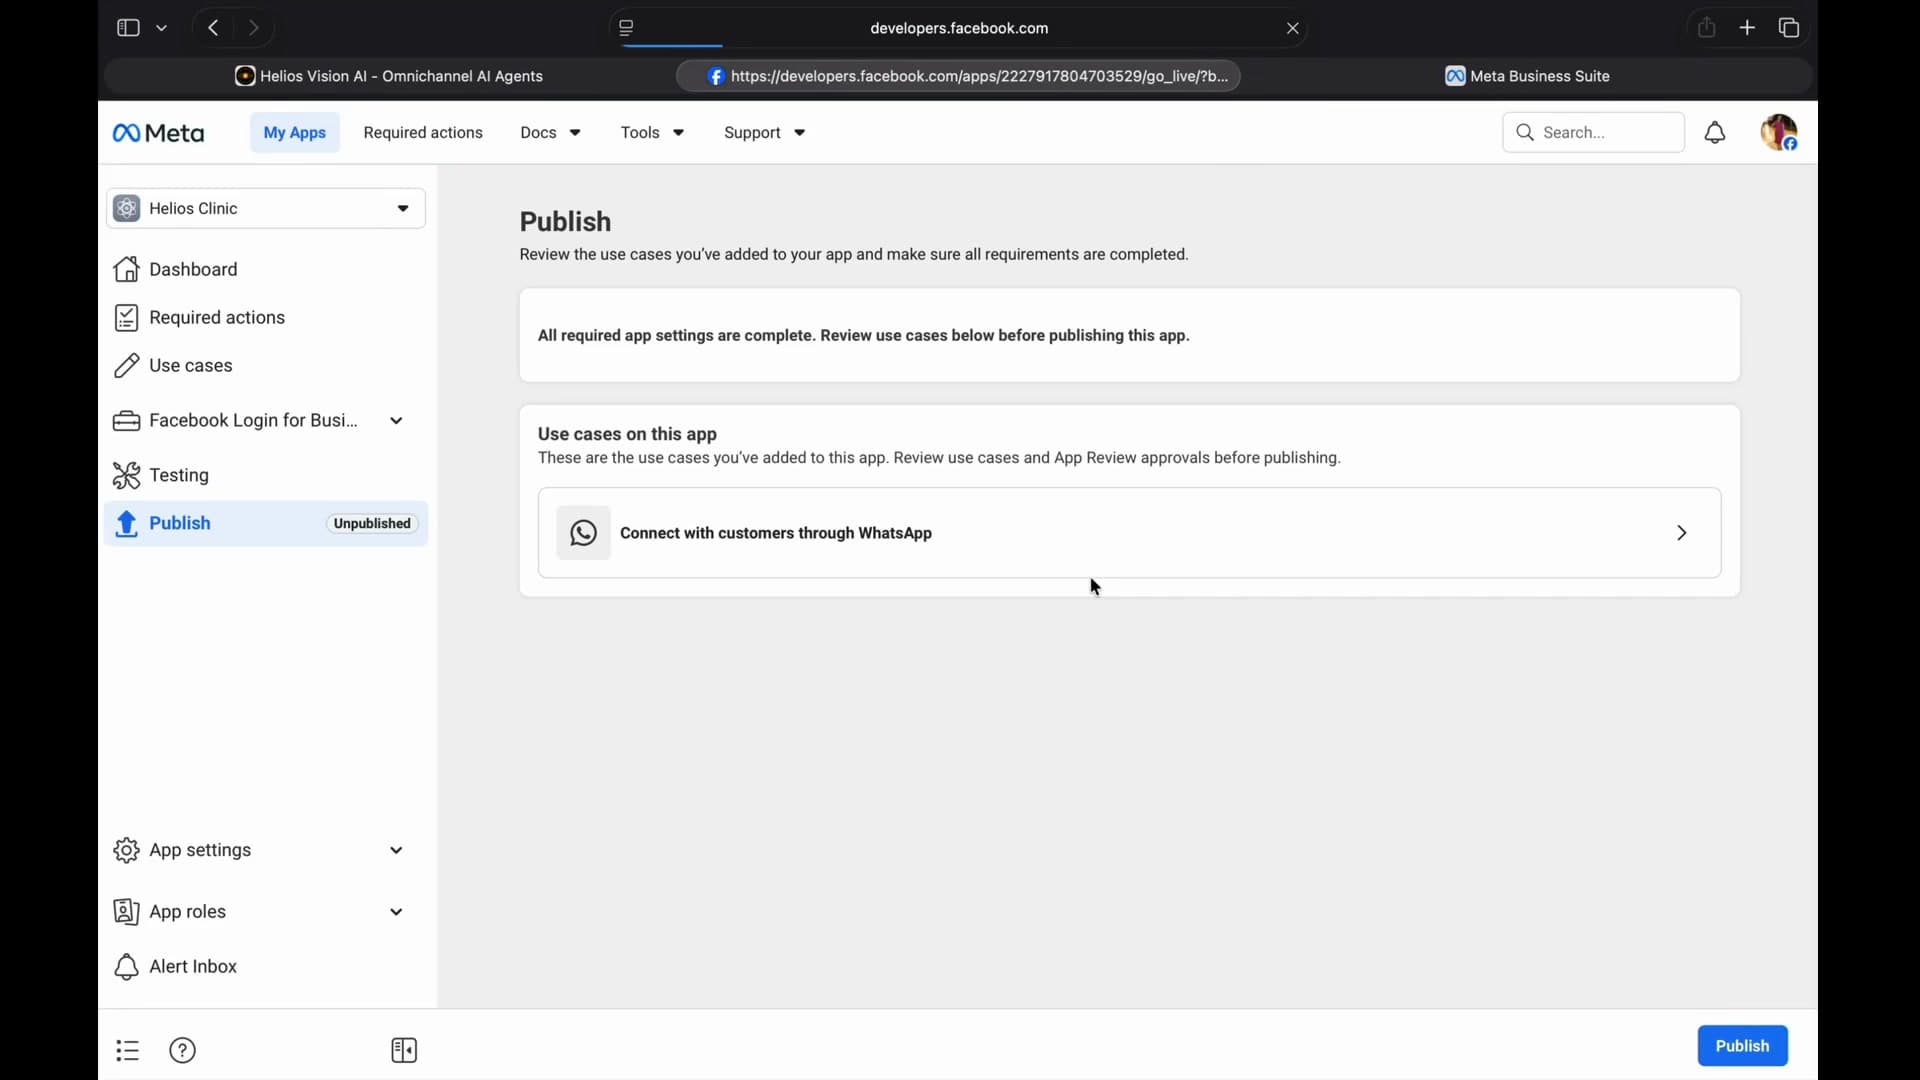
Task: Open a new browser tab
Action: [x=1748, y=28]
